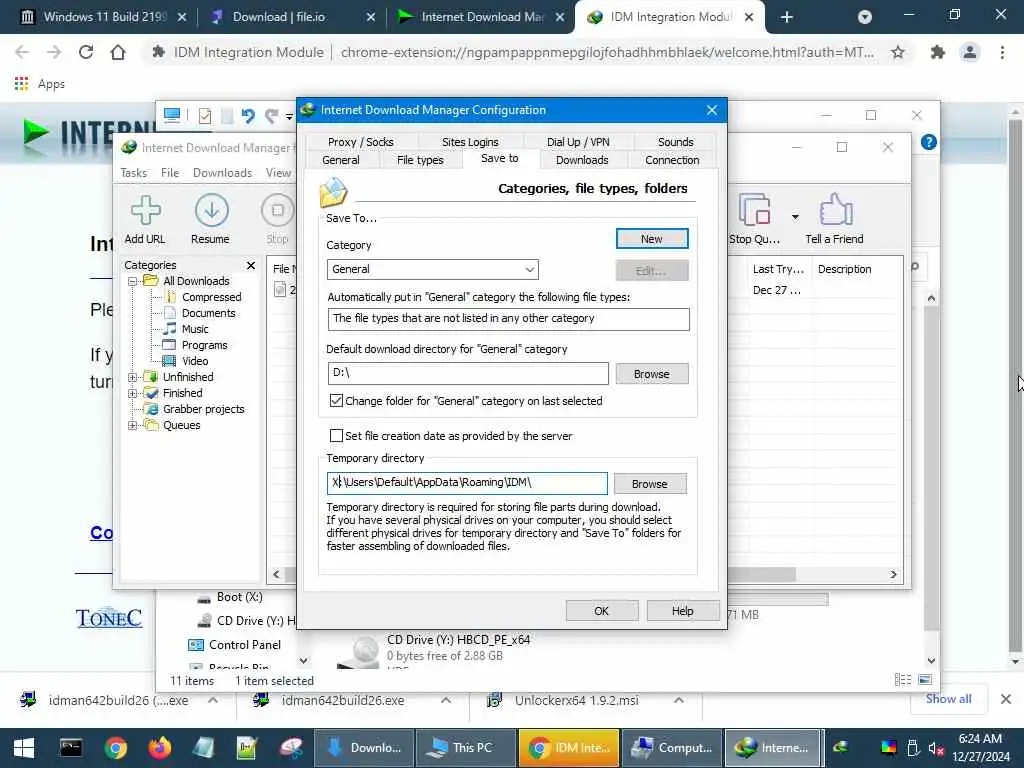Expand the Finished tree node
The height and width of the screenshot is (768, 1024).
[133, 393]
